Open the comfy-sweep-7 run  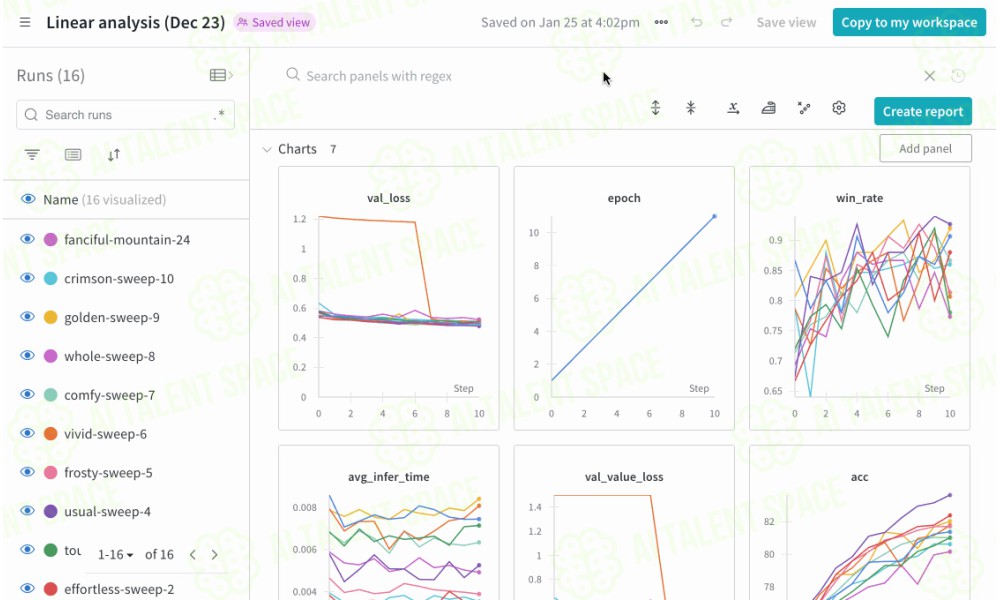109,395
